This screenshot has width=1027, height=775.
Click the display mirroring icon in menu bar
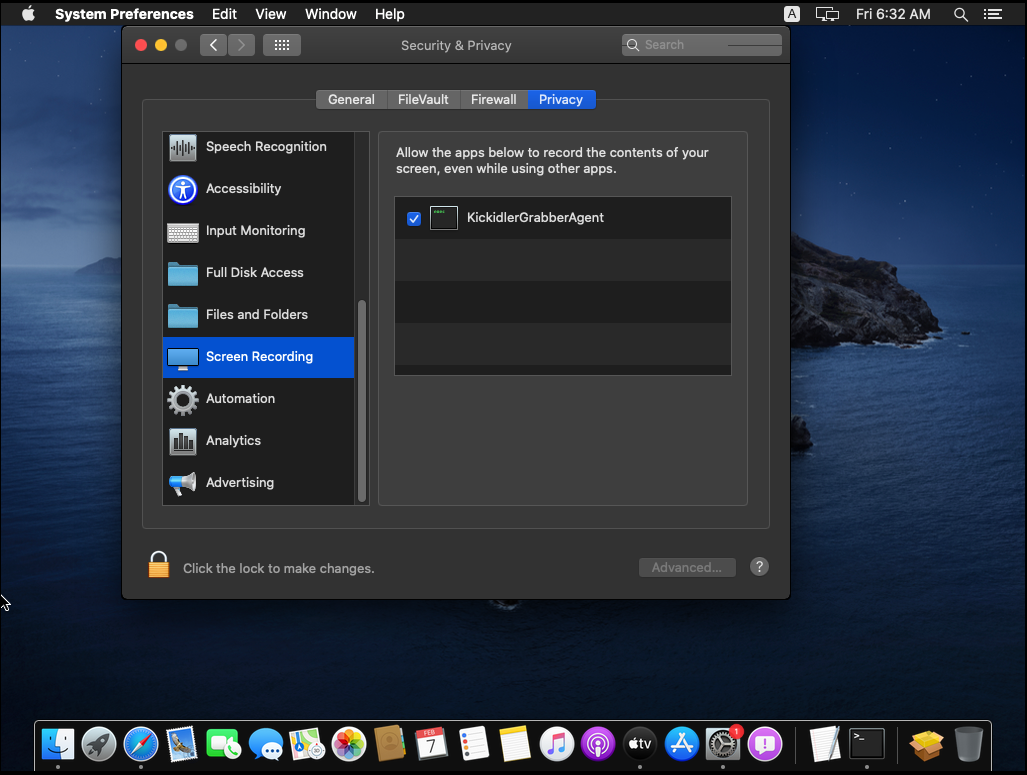pos(827,14)
